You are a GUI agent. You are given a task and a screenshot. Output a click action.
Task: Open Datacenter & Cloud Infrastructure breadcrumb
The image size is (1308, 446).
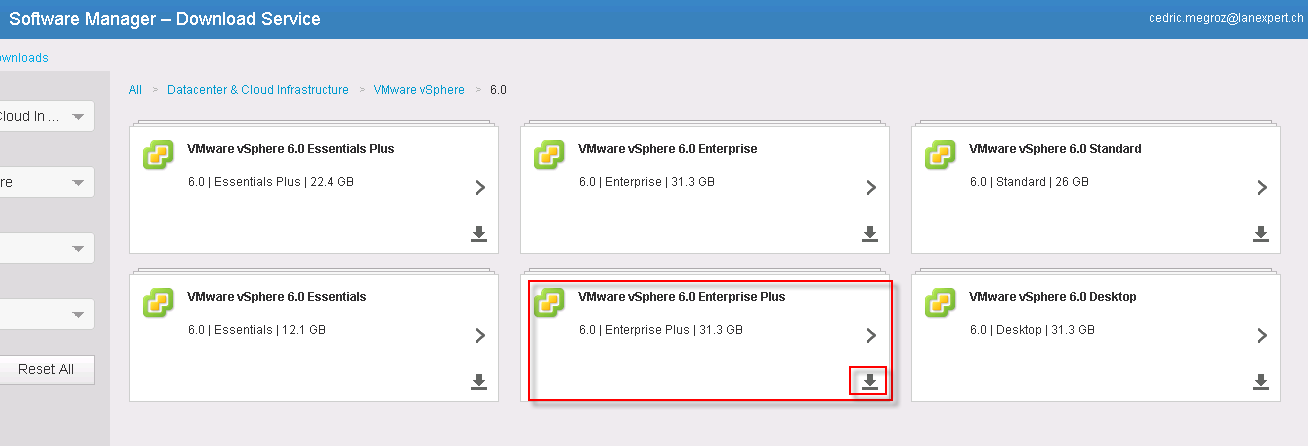click(258, 90)
